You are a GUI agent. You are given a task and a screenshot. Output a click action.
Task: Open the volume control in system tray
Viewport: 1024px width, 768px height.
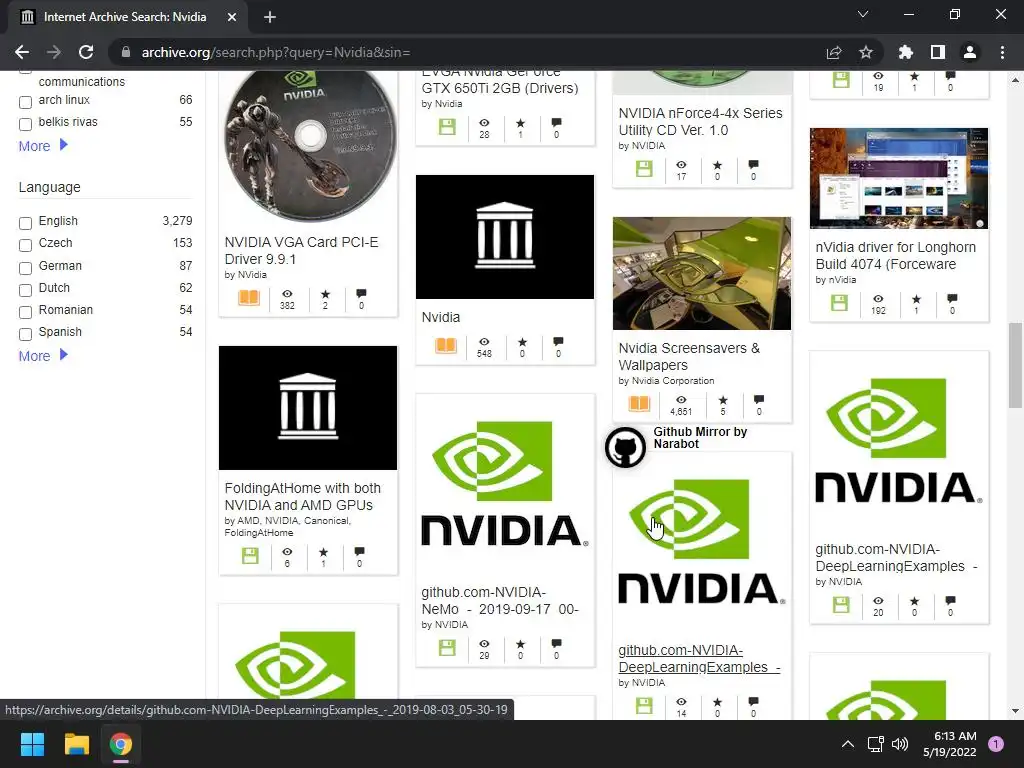[900, 744]
